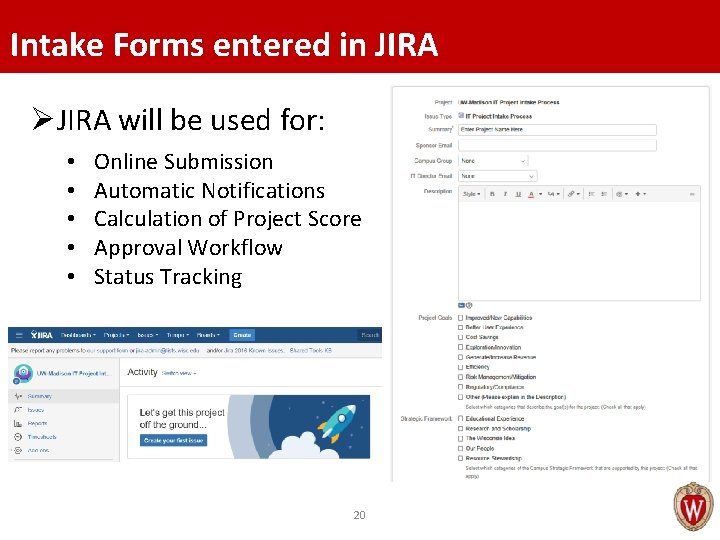Screen dimensions: 720x540
Task: Check the Our People checkbox
Action: click(461, 449)
